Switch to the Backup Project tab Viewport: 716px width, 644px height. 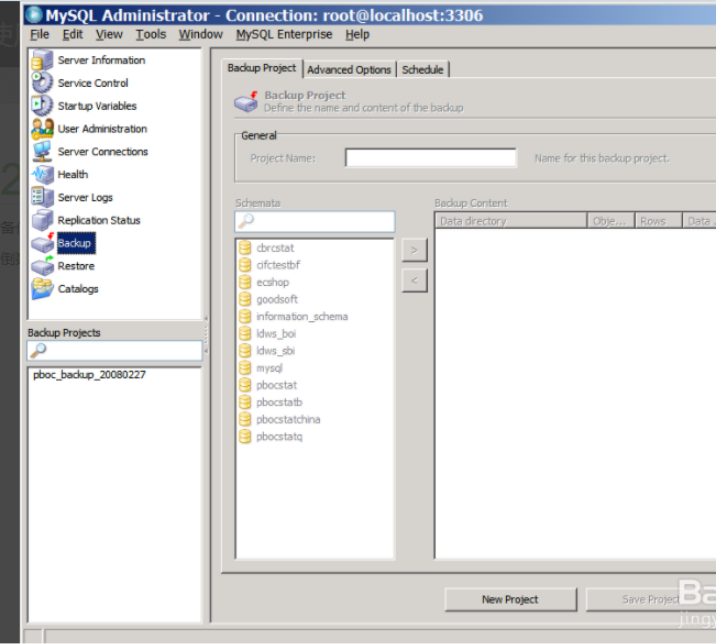coord(262,68)
